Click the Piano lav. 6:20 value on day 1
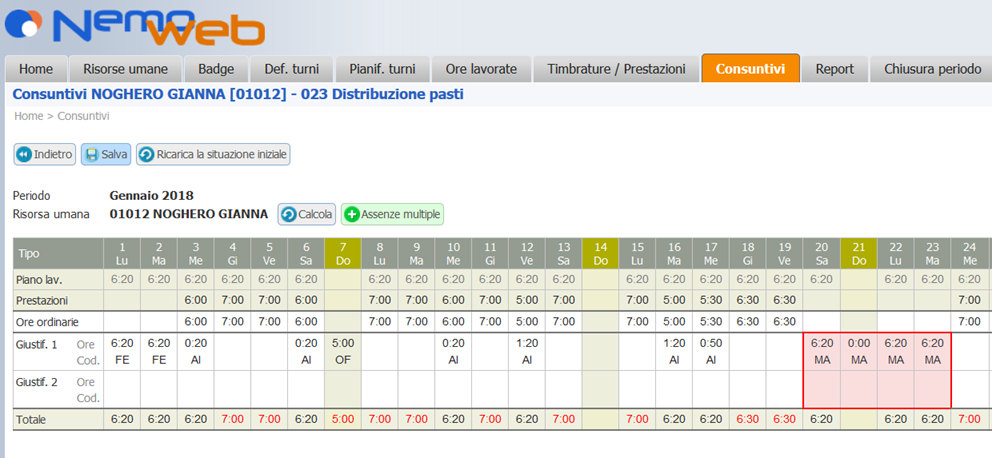The width and height of the screenshot is (992, 458). [122, 279]
